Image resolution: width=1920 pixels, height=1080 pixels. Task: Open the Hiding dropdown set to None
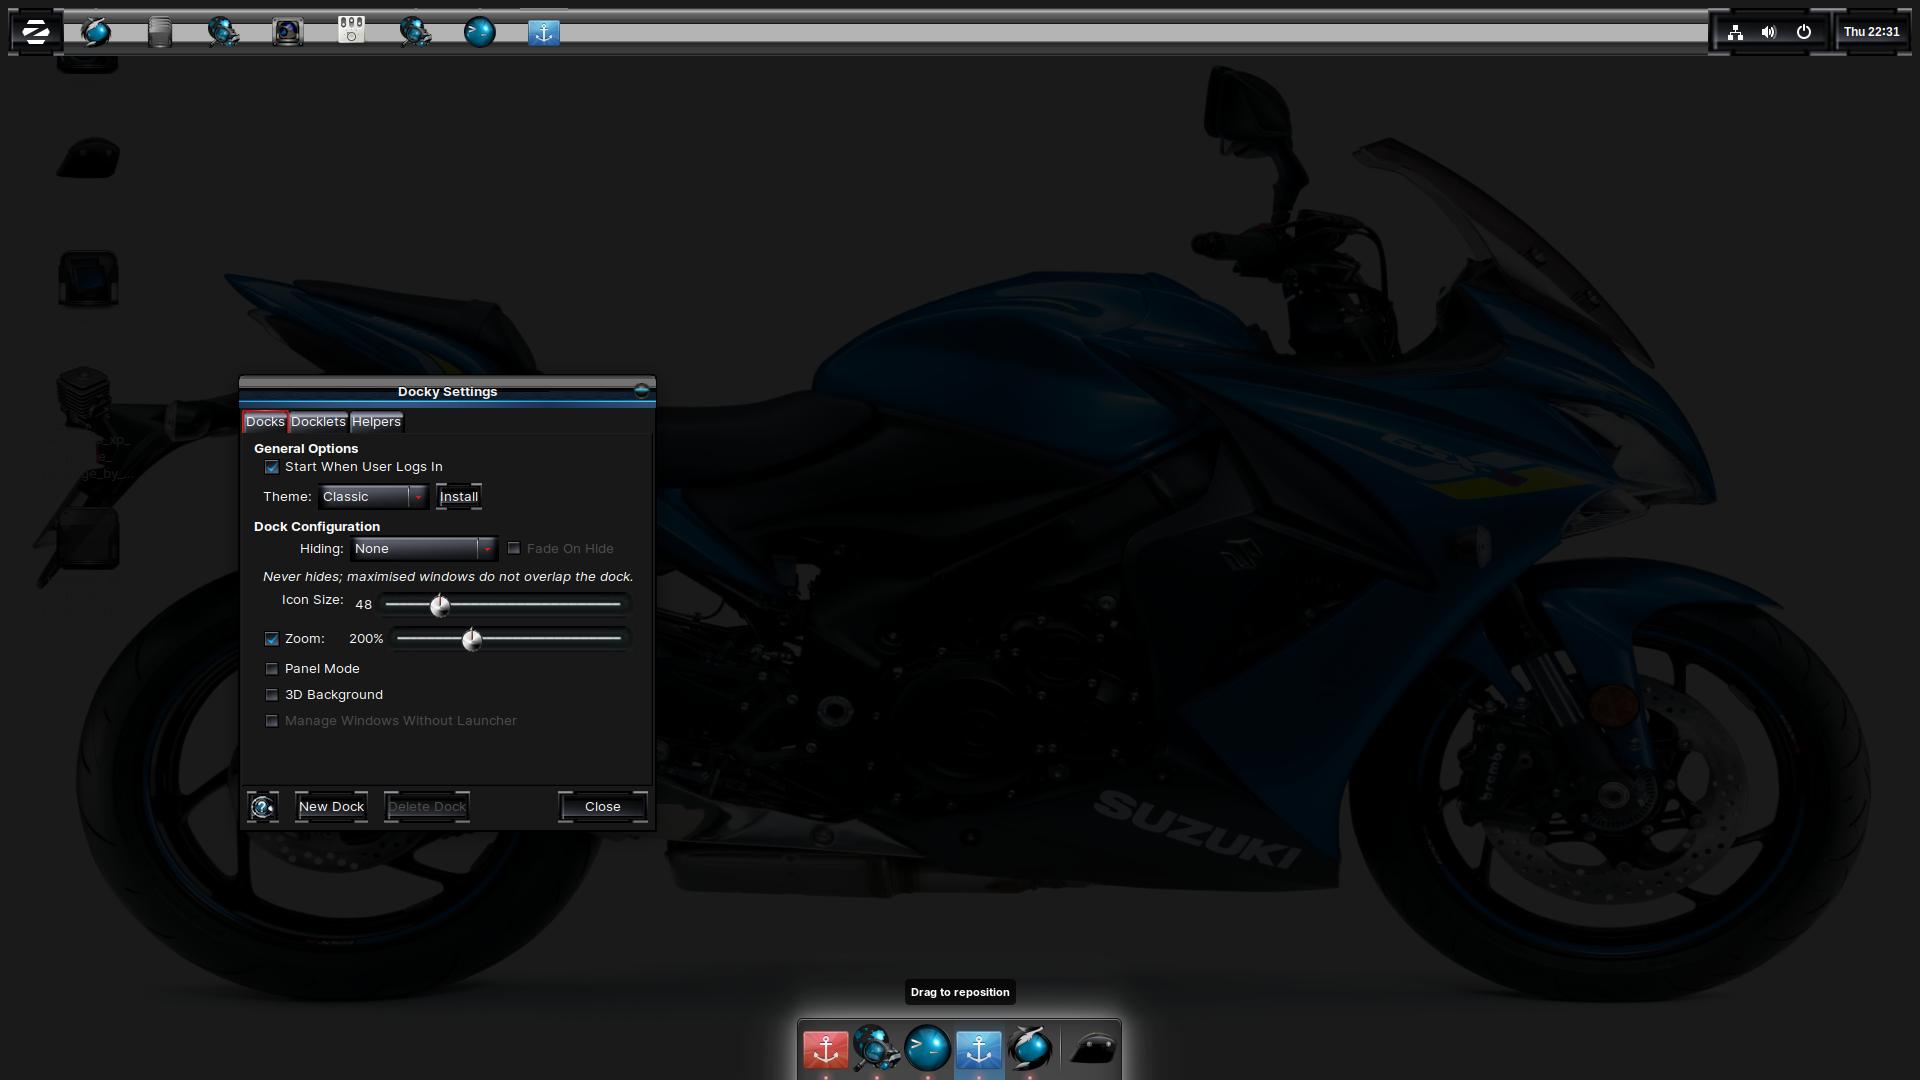[424, 549]
